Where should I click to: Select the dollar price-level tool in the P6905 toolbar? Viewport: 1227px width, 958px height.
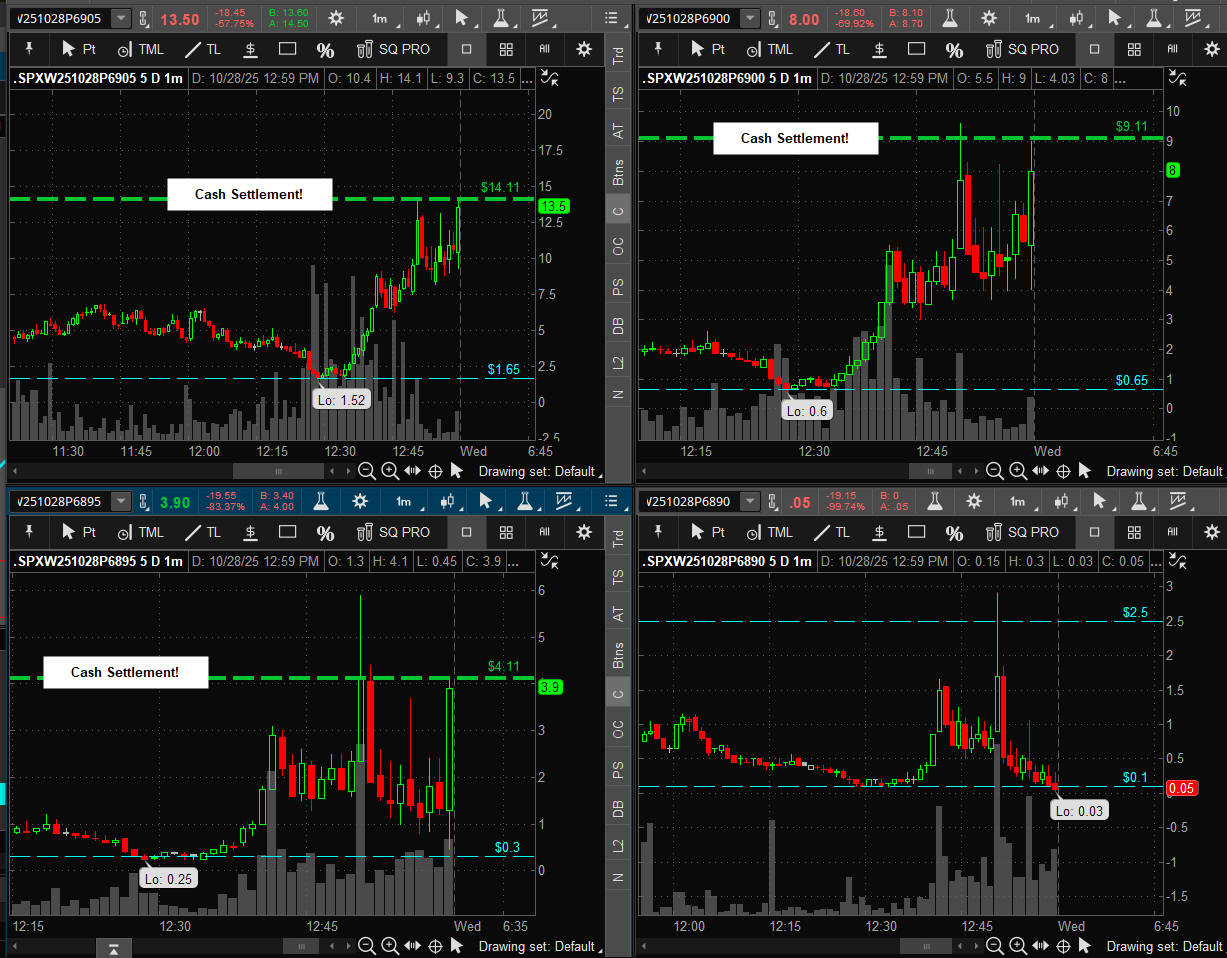(x=250, y=49)
